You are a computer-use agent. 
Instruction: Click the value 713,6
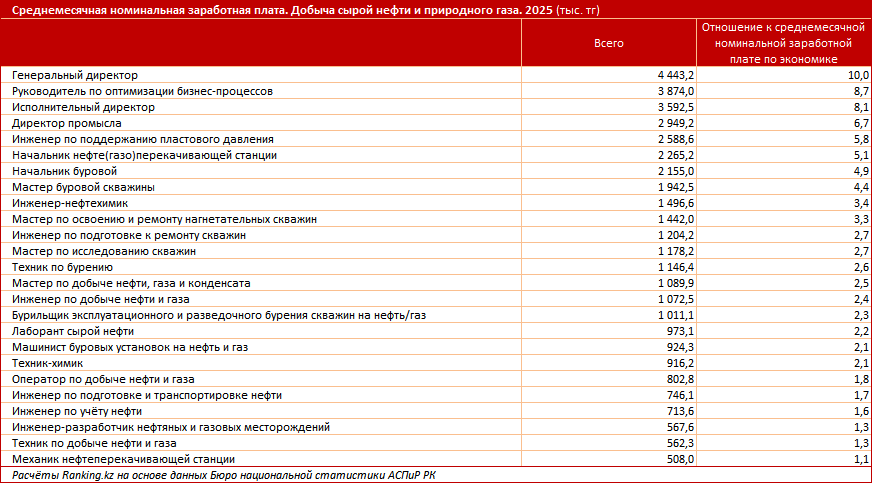tap(680, 411)
